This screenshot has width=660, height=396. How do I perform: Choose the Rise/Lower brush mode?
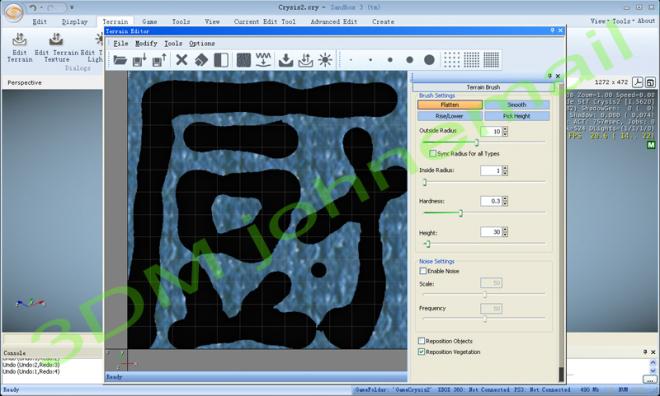[450, 116]
